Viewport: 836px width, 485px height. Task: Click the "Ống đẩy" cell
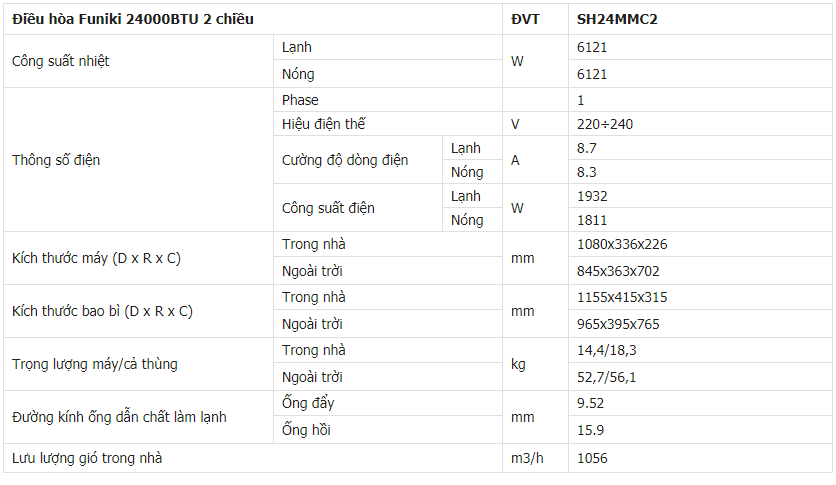coord(308,403)
